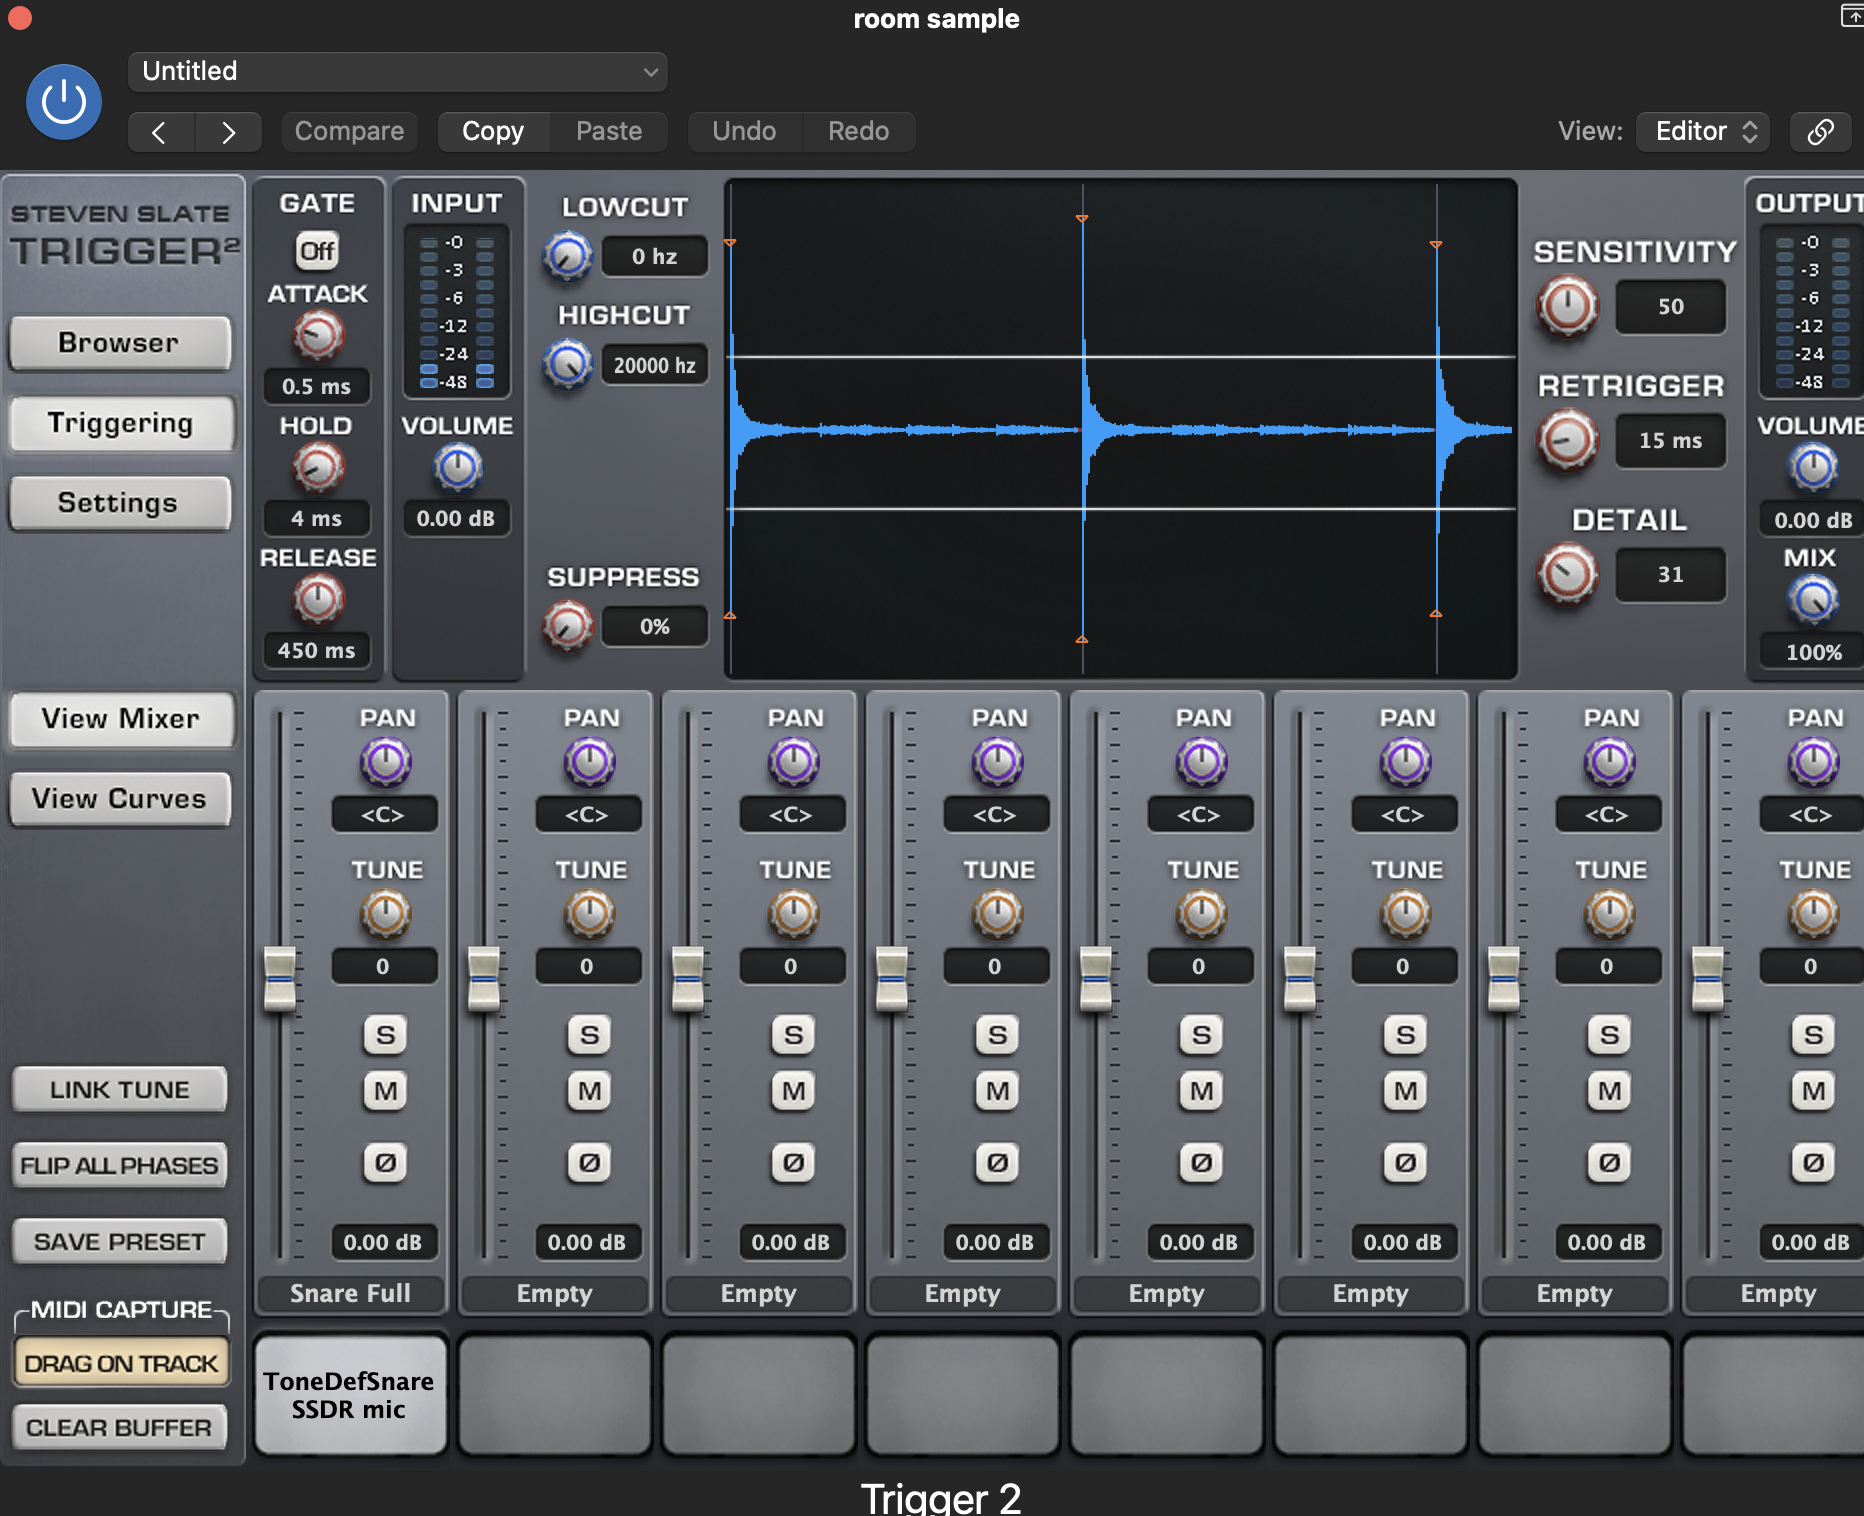This screenshot has height=1516, width=1864.
Task: Go to previous preset arrow
Action: coord(160,132)
